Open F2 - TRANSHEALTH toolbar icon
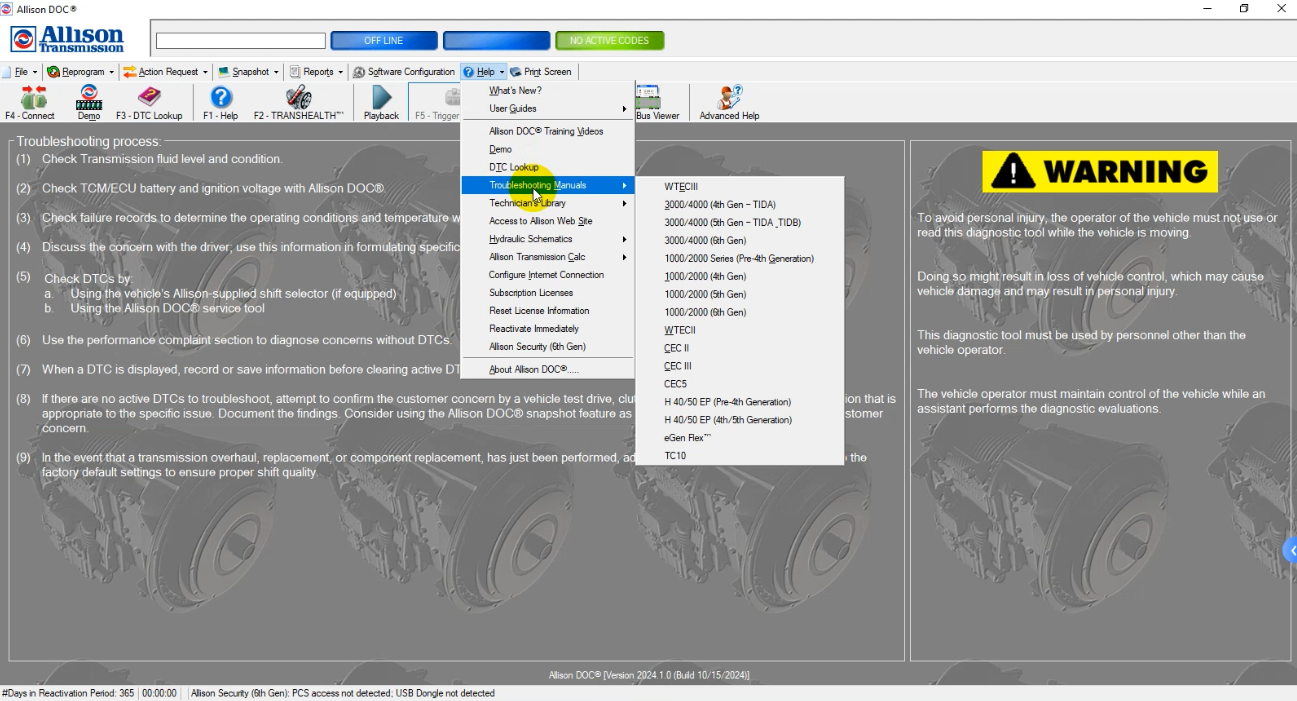 pos(298,103)
